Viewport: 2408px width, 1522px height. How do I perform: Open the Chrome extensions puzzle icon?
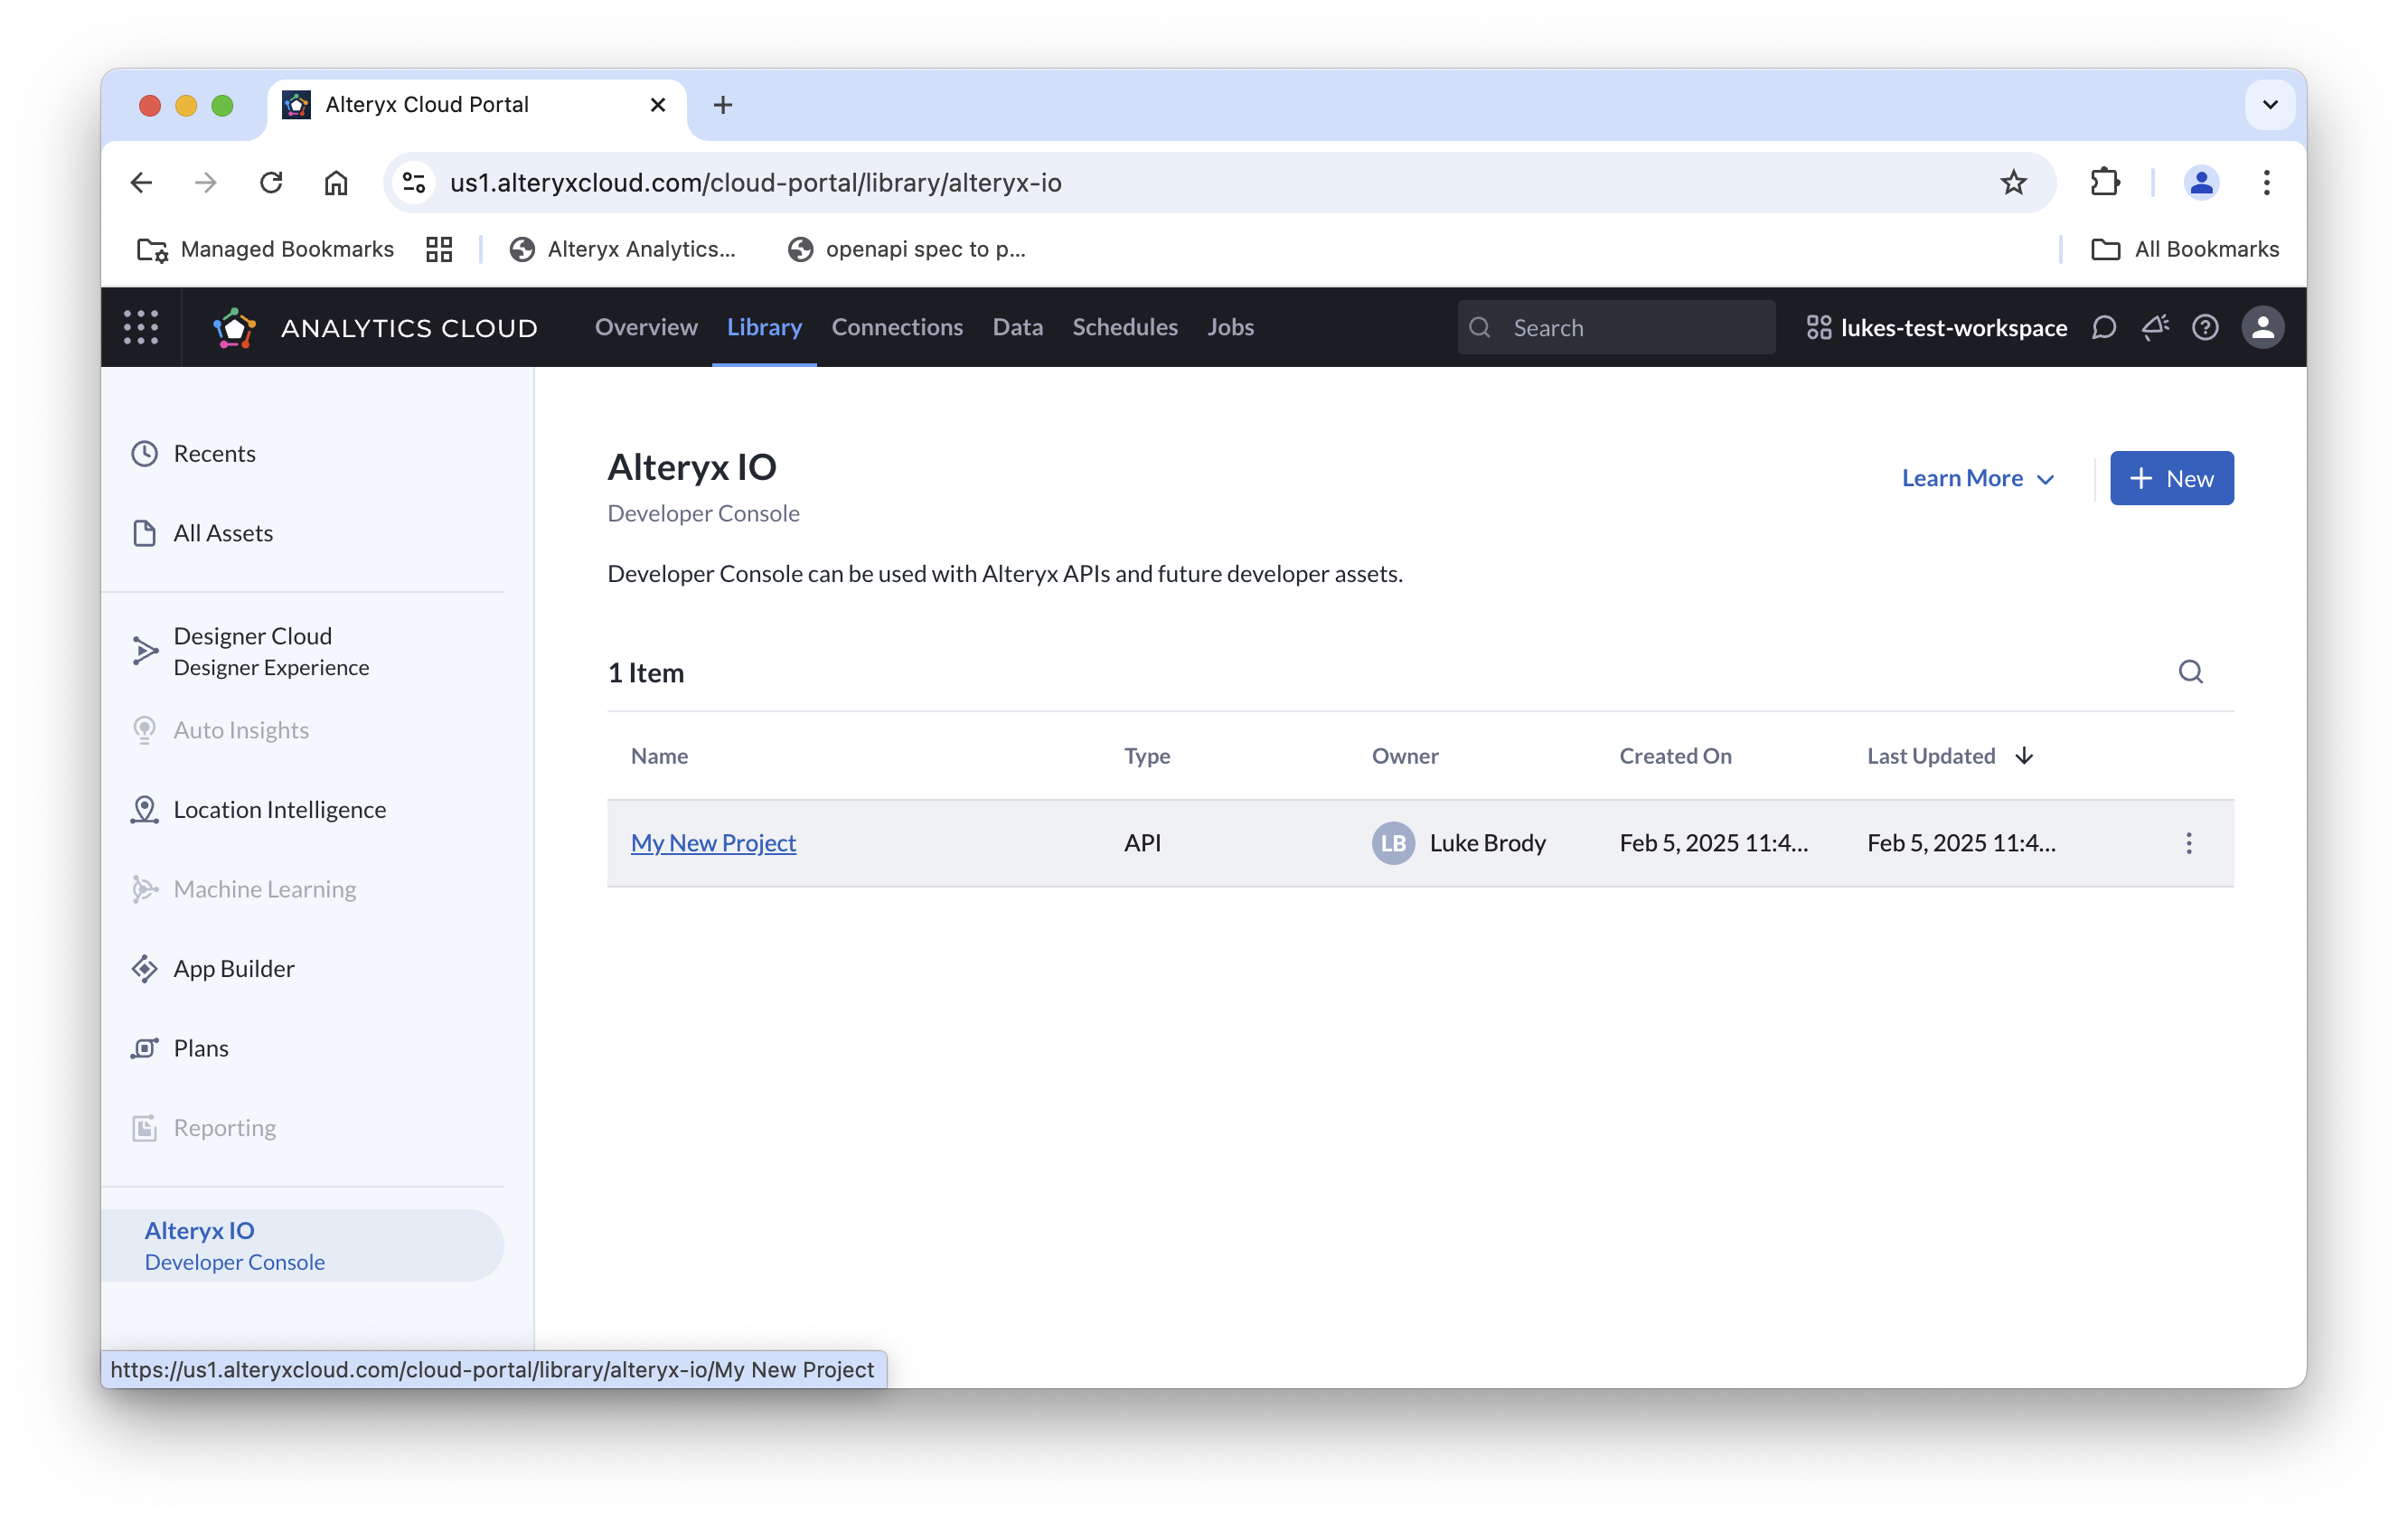(x=2105, y=182)
